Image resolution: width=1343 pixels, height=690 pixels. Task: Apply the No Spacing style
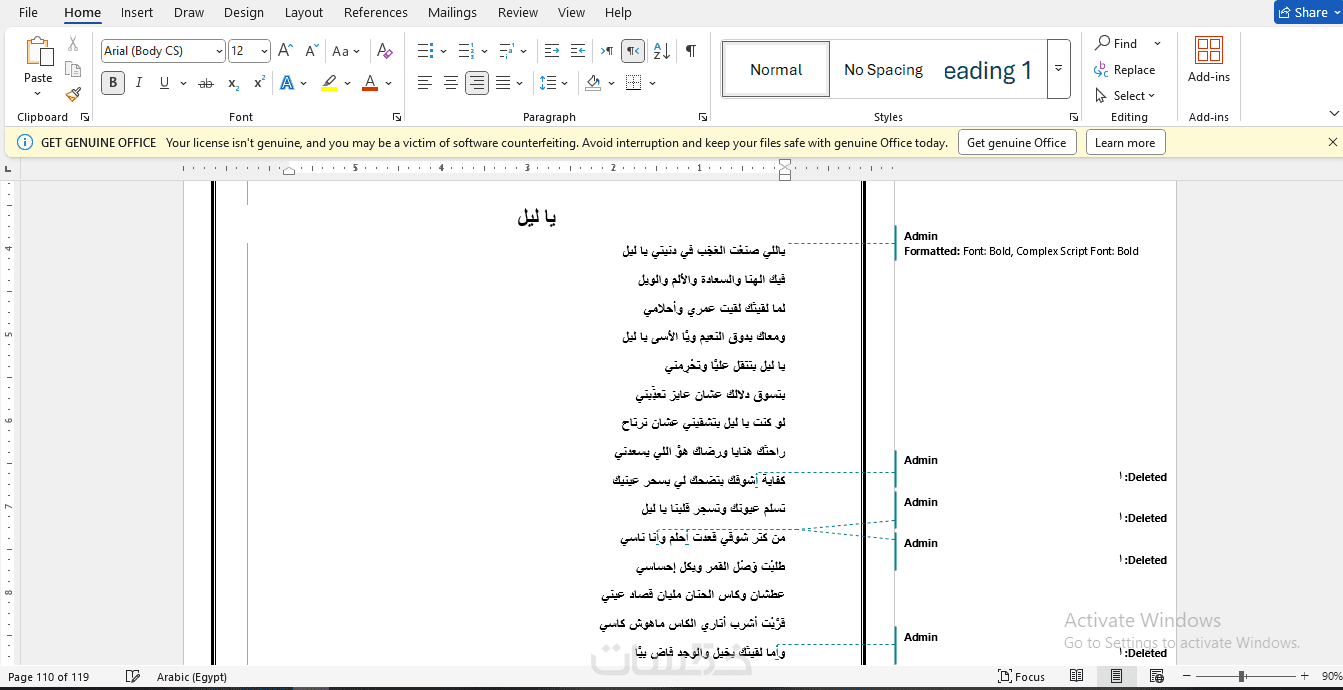coord(884,69)
